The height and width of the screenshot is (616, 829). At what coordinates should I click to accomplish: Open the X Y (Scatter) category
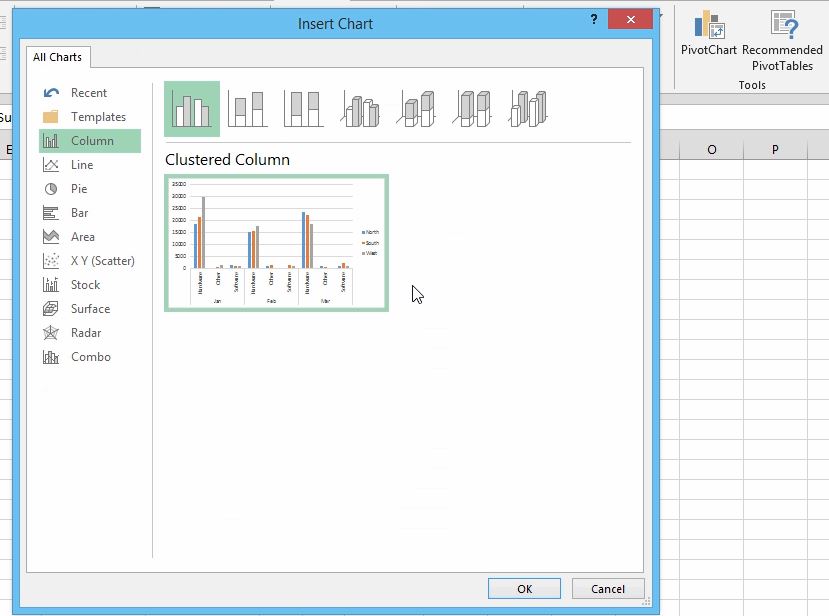[102, 261]
